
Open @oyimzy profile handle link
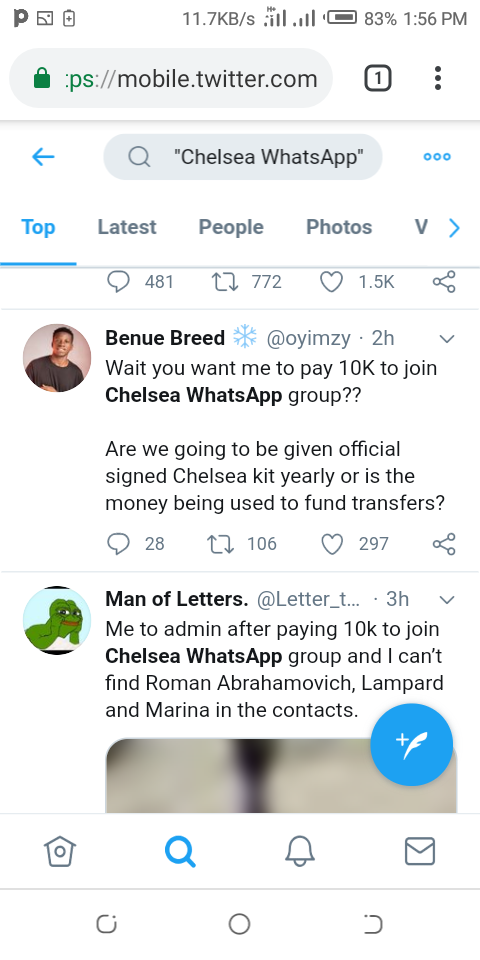[308, 338]
